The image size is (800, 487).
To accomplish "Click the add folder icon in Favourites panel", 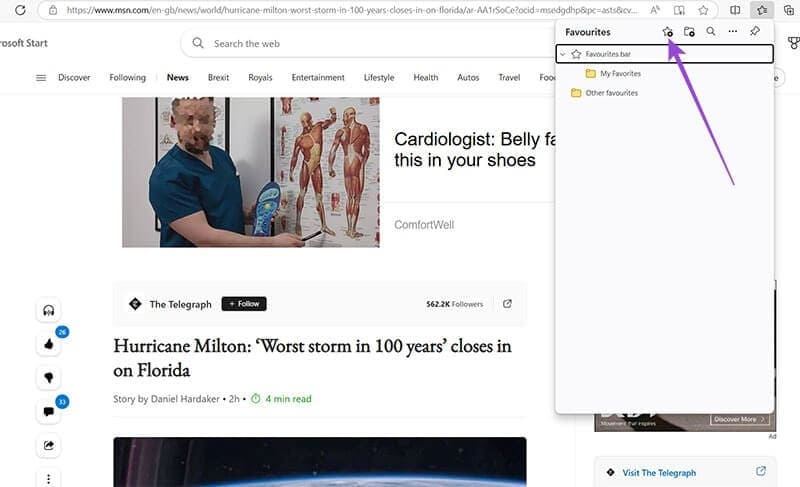I will [x=689, y=32].
